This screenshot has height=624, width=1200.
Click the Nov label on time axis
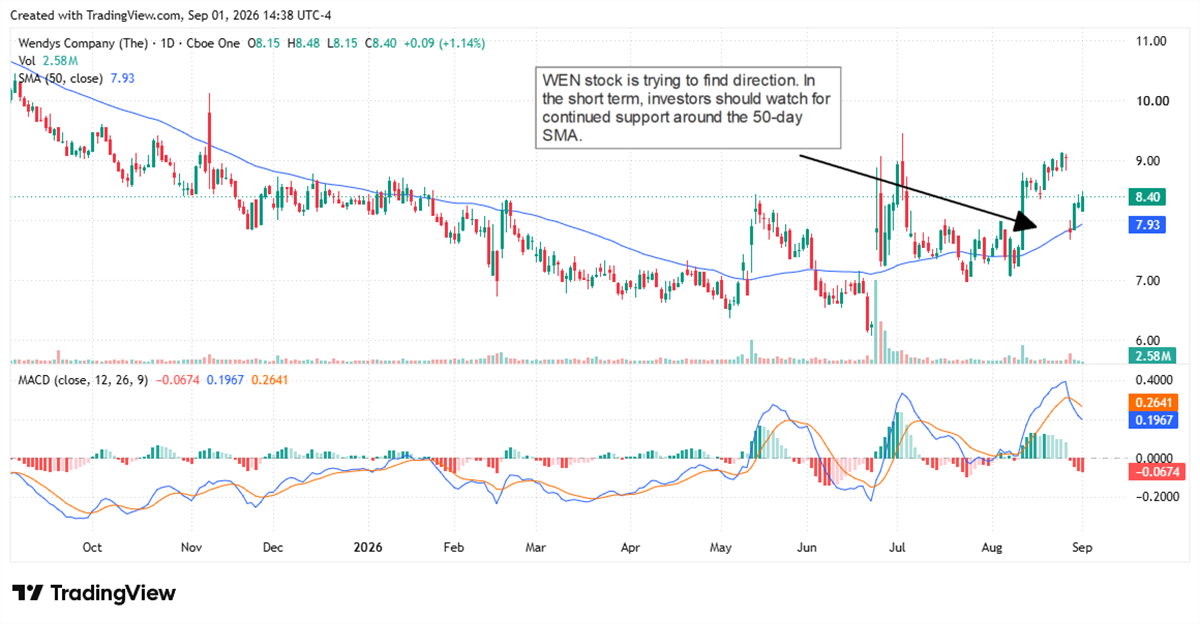tap(192, 548)
